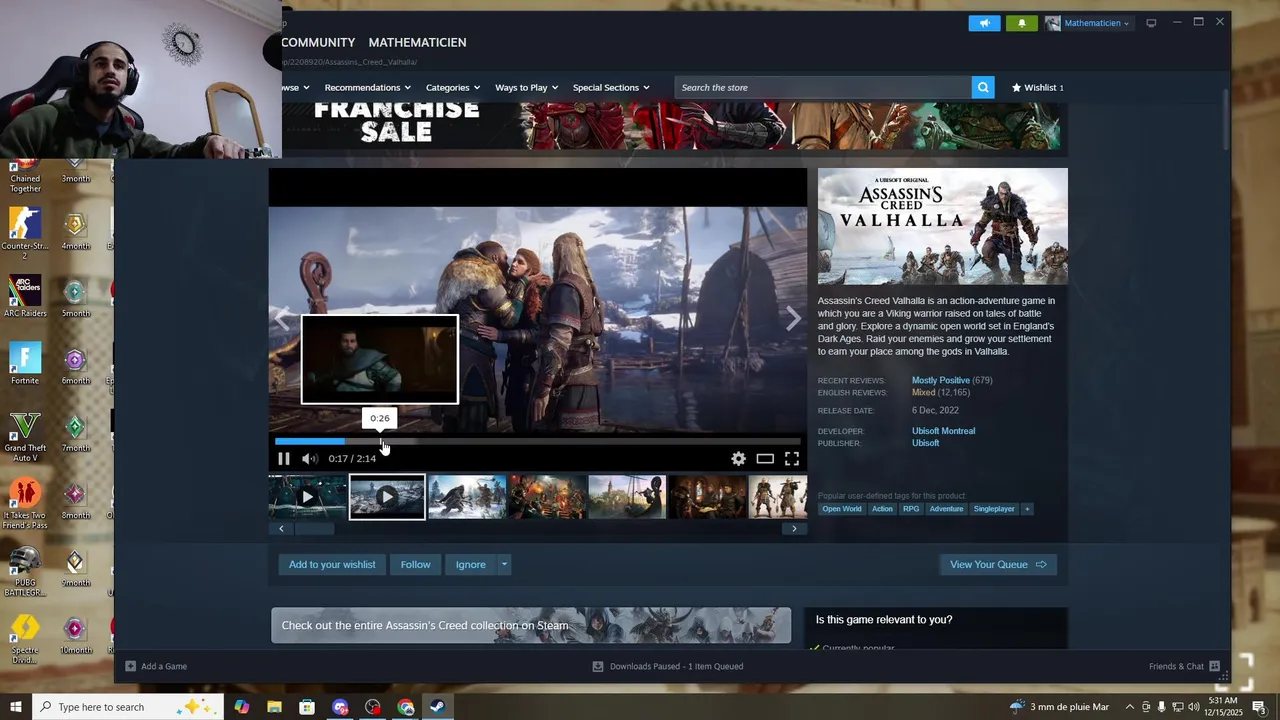This screenshot has width=1280, height=720.
Task: Click the Ignore button
Action: (x=470, y=564)
